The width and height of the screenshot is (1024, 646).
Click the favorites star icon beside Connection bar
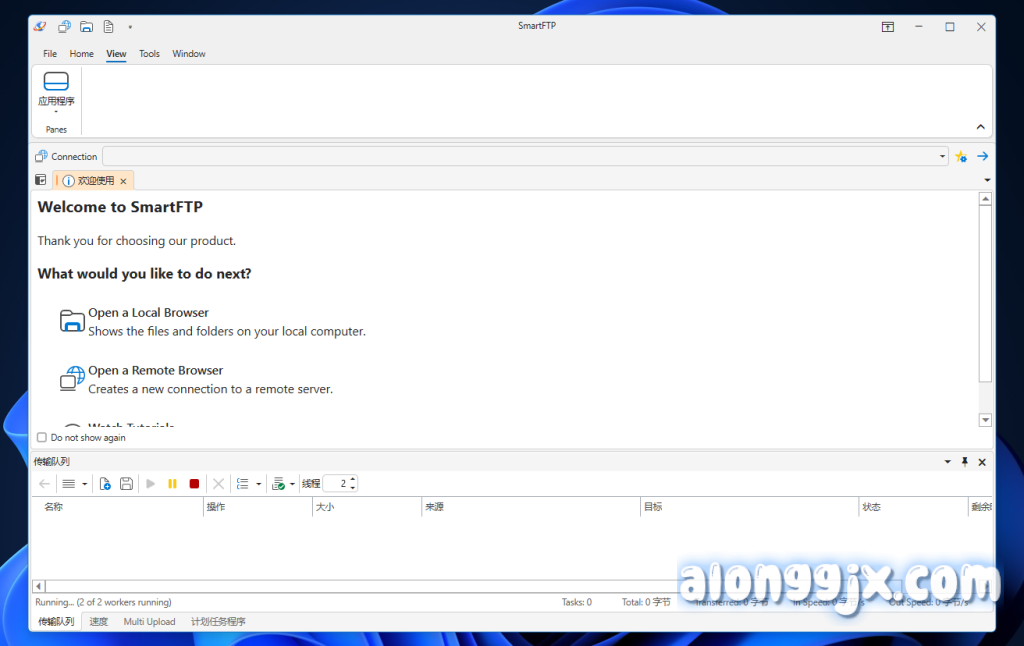pyautogui.click(x=961, y=157)
